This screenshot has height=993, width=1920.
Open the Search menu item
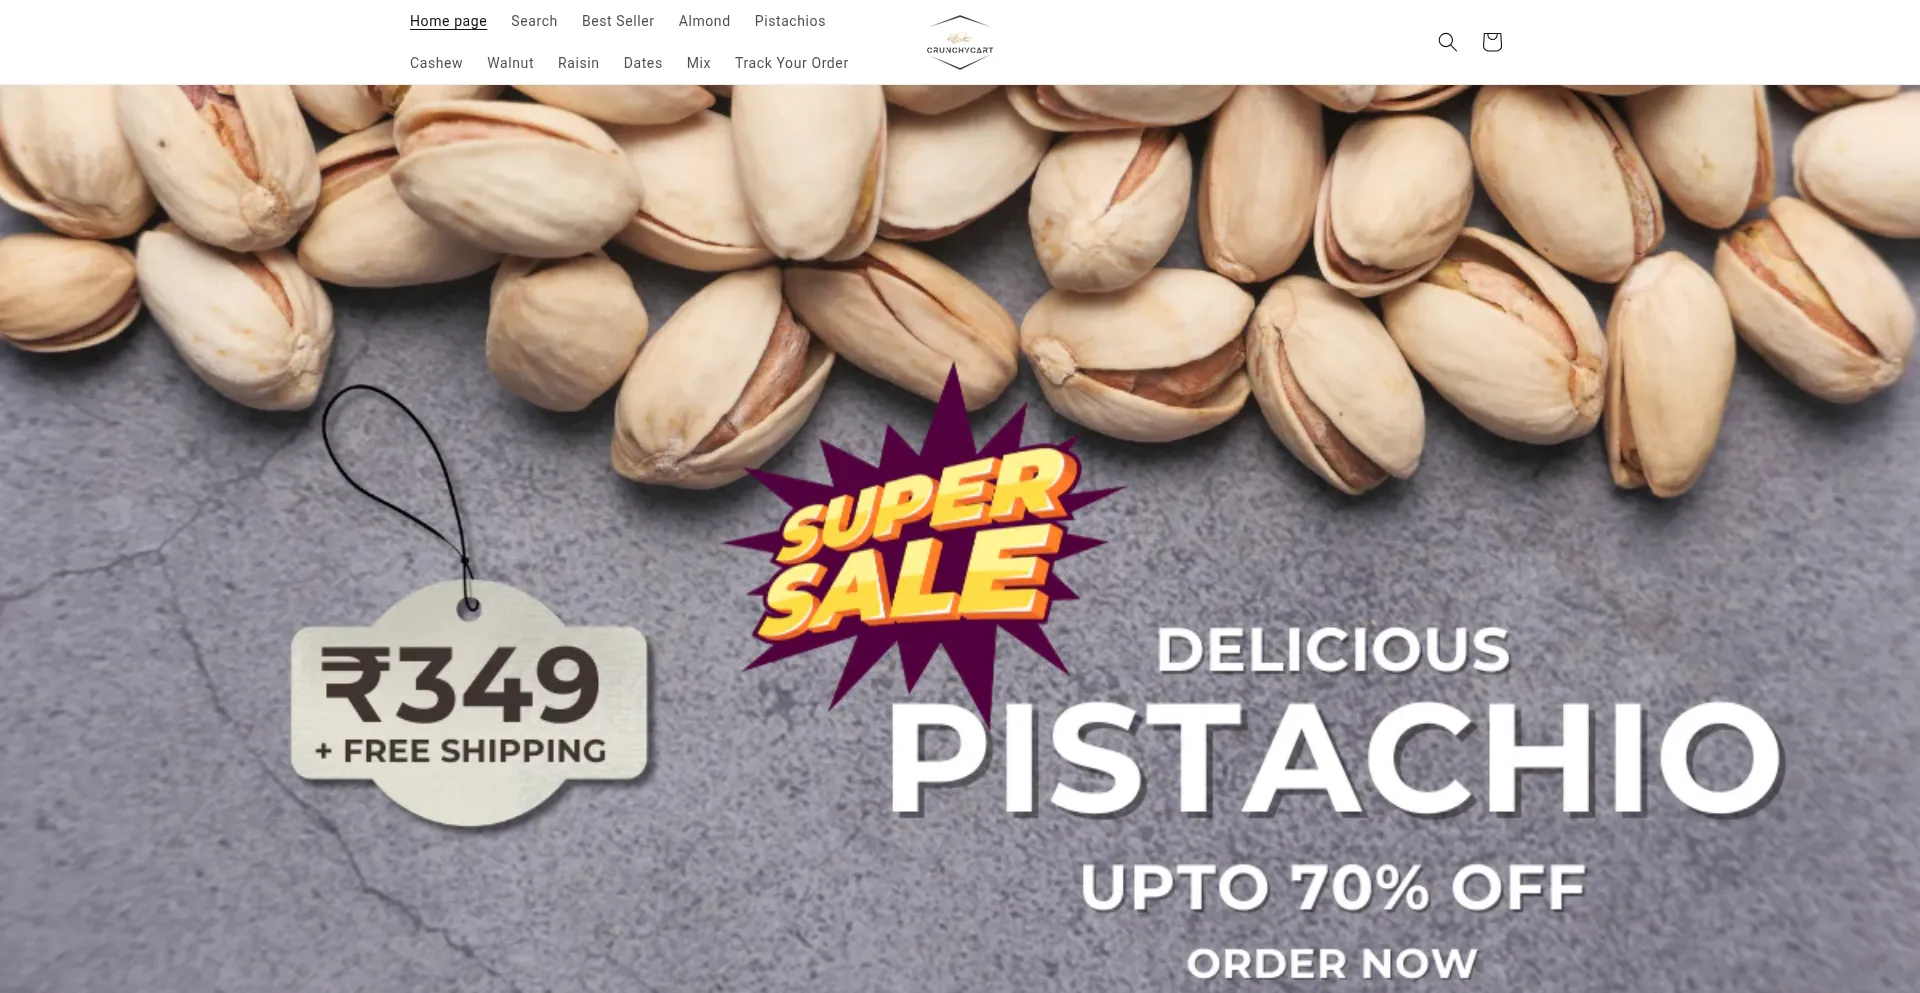(534, 21)
